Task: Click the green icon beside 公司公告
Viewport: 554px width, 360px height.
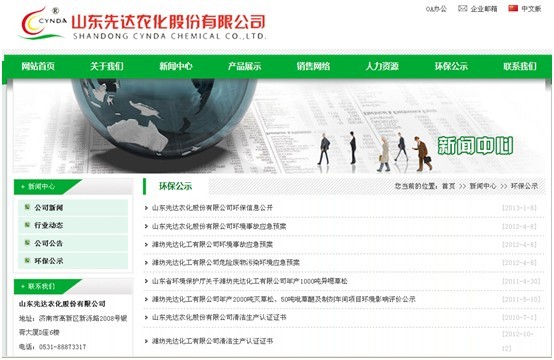Action: click(x=27, y=243)
